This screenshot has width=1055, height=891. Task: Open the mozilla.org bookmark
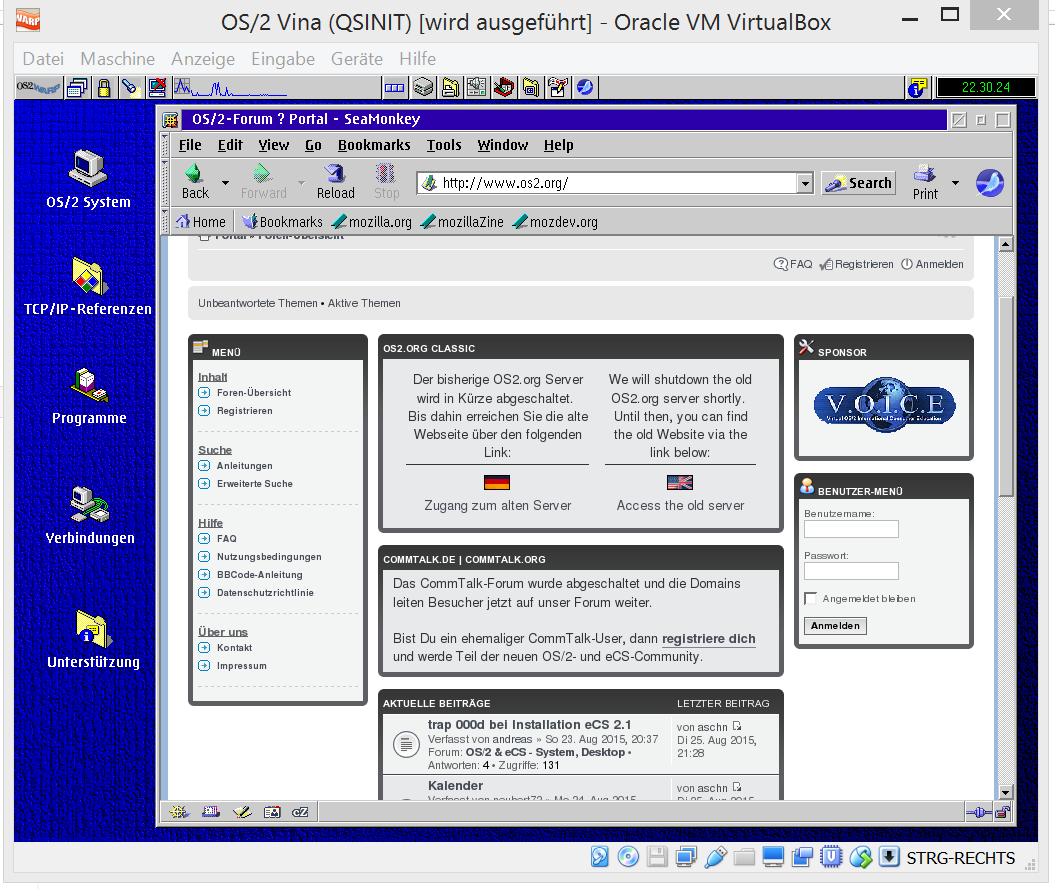(372, 222)
